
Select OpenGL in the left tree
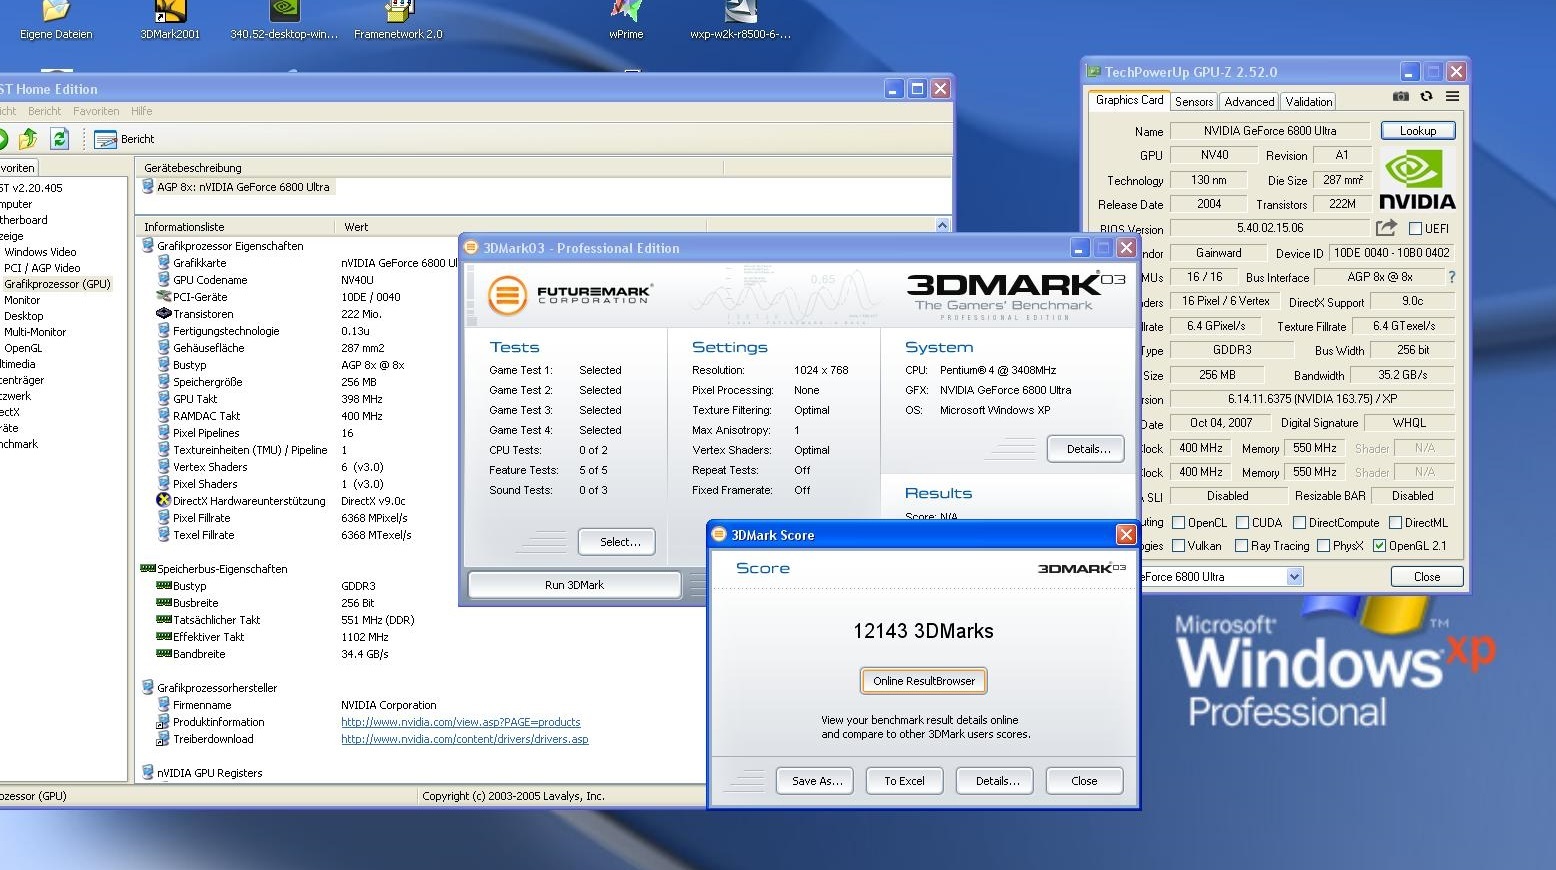(23, 348)
